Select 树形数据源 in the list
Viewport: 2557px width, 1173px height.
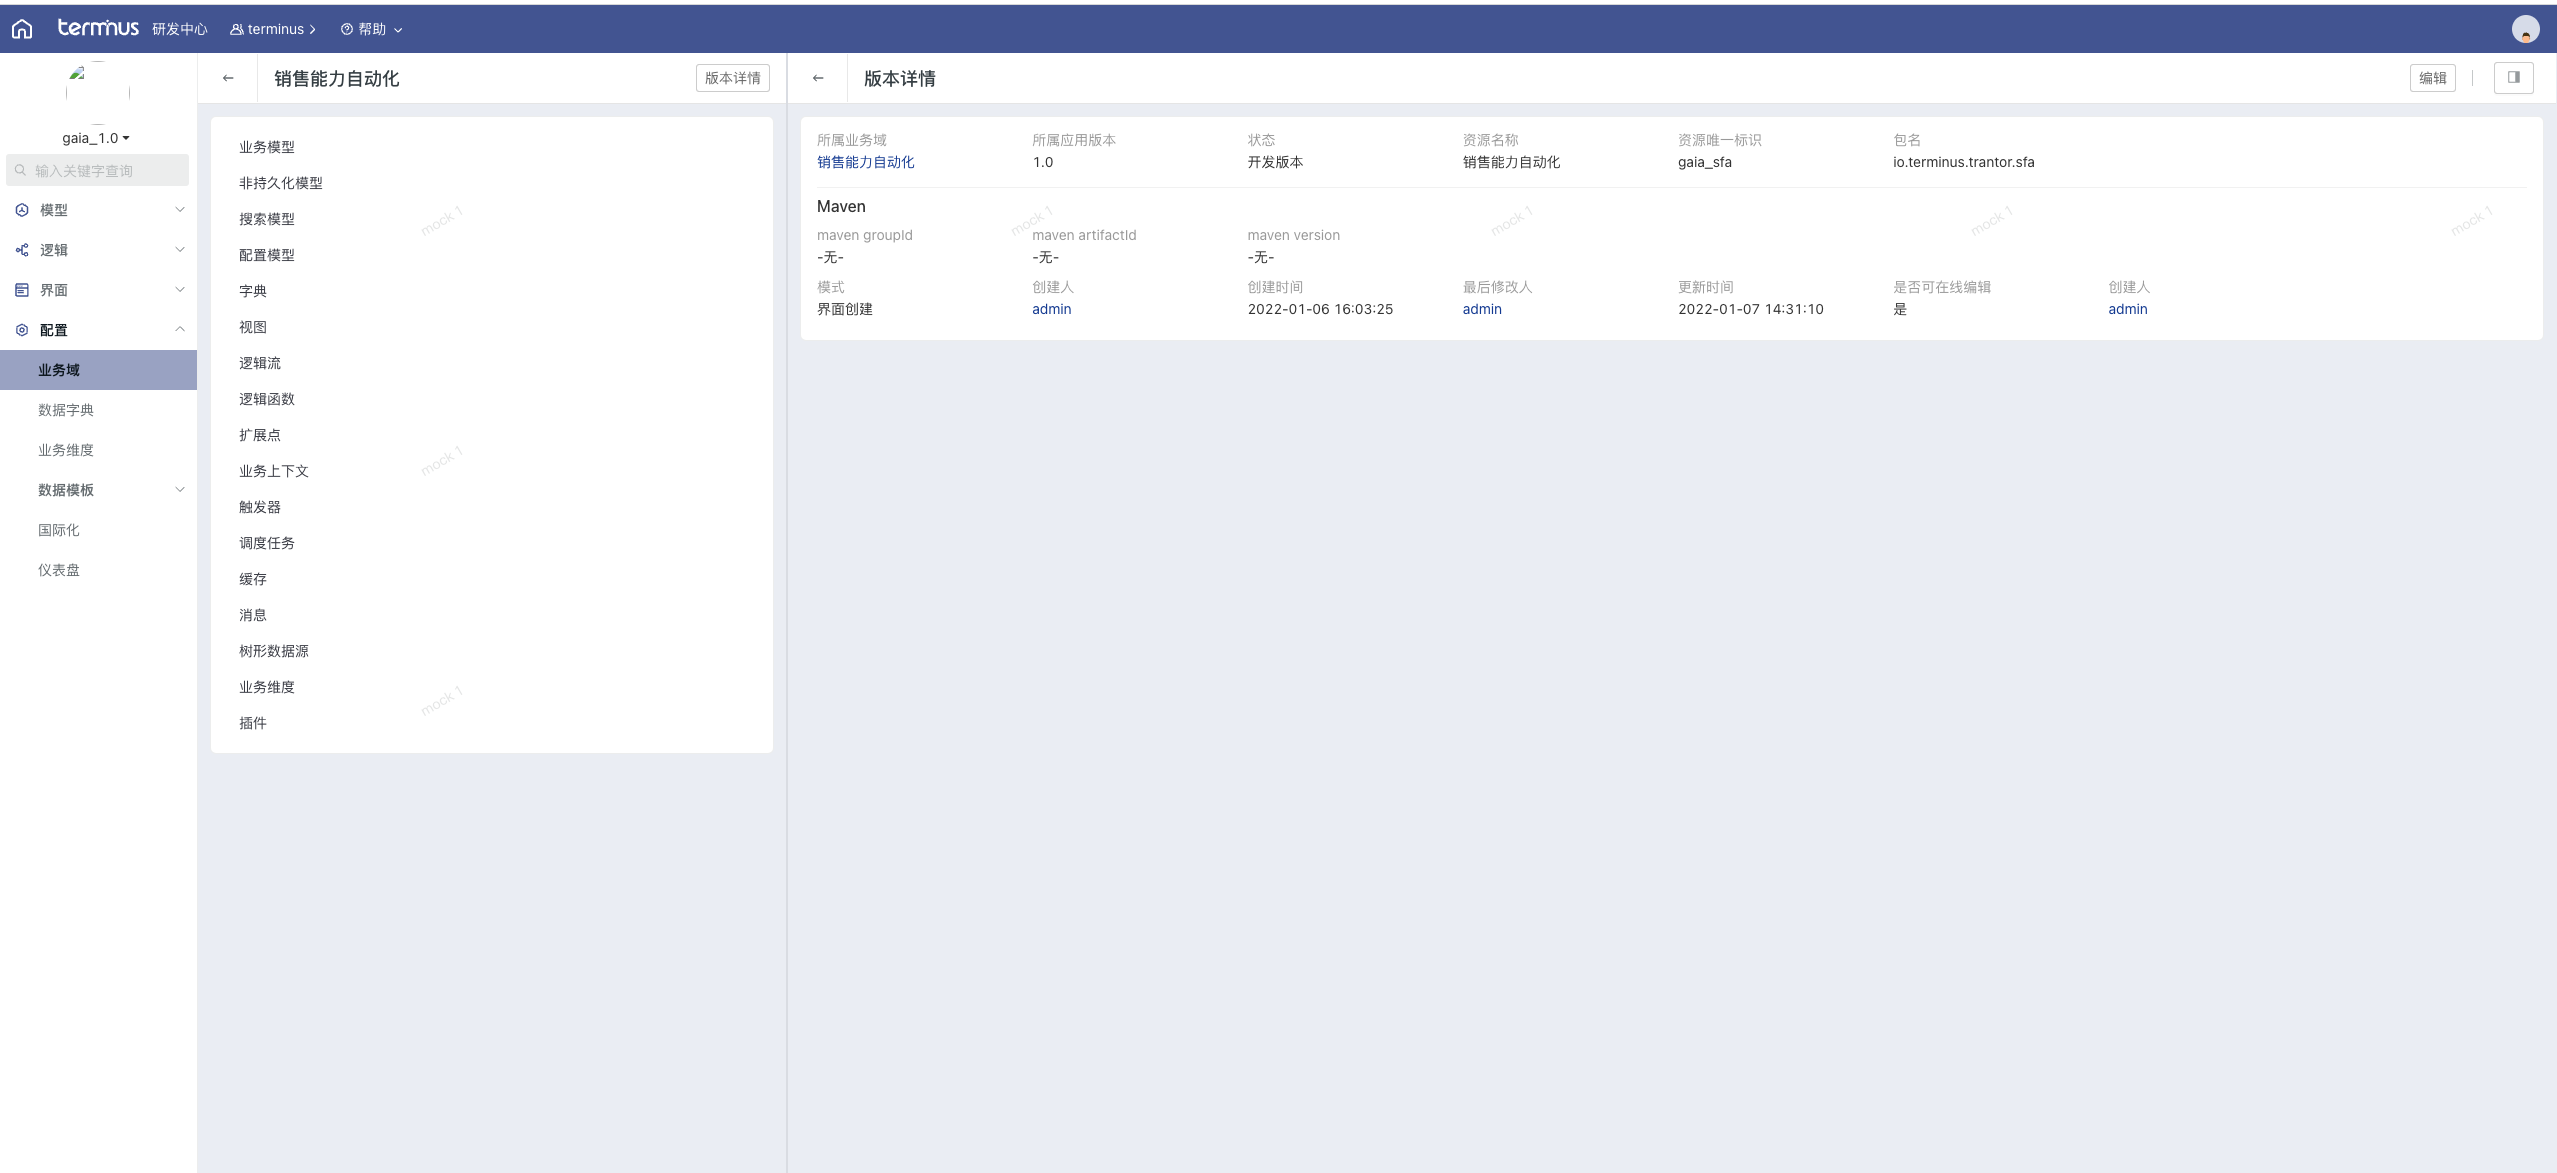coord(274,651)
